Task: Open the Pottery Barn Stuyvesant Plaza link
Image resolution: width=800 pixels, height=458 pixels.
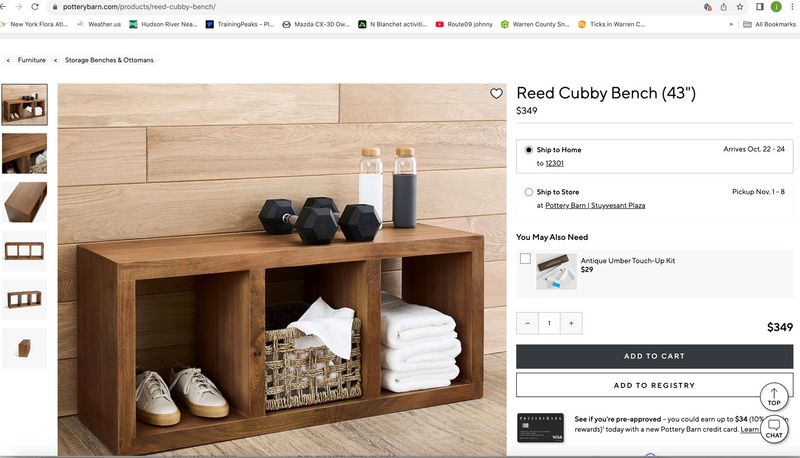Action: tap(595, 206)
